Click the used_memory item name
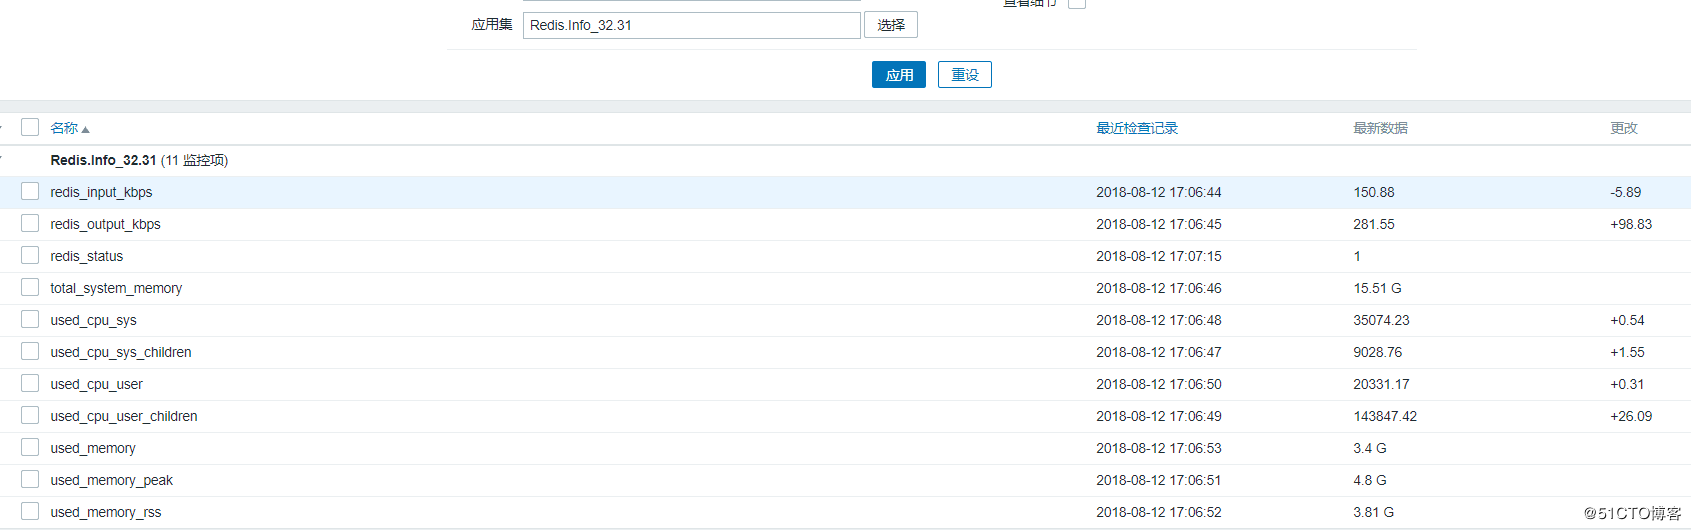 pos(93,448)
